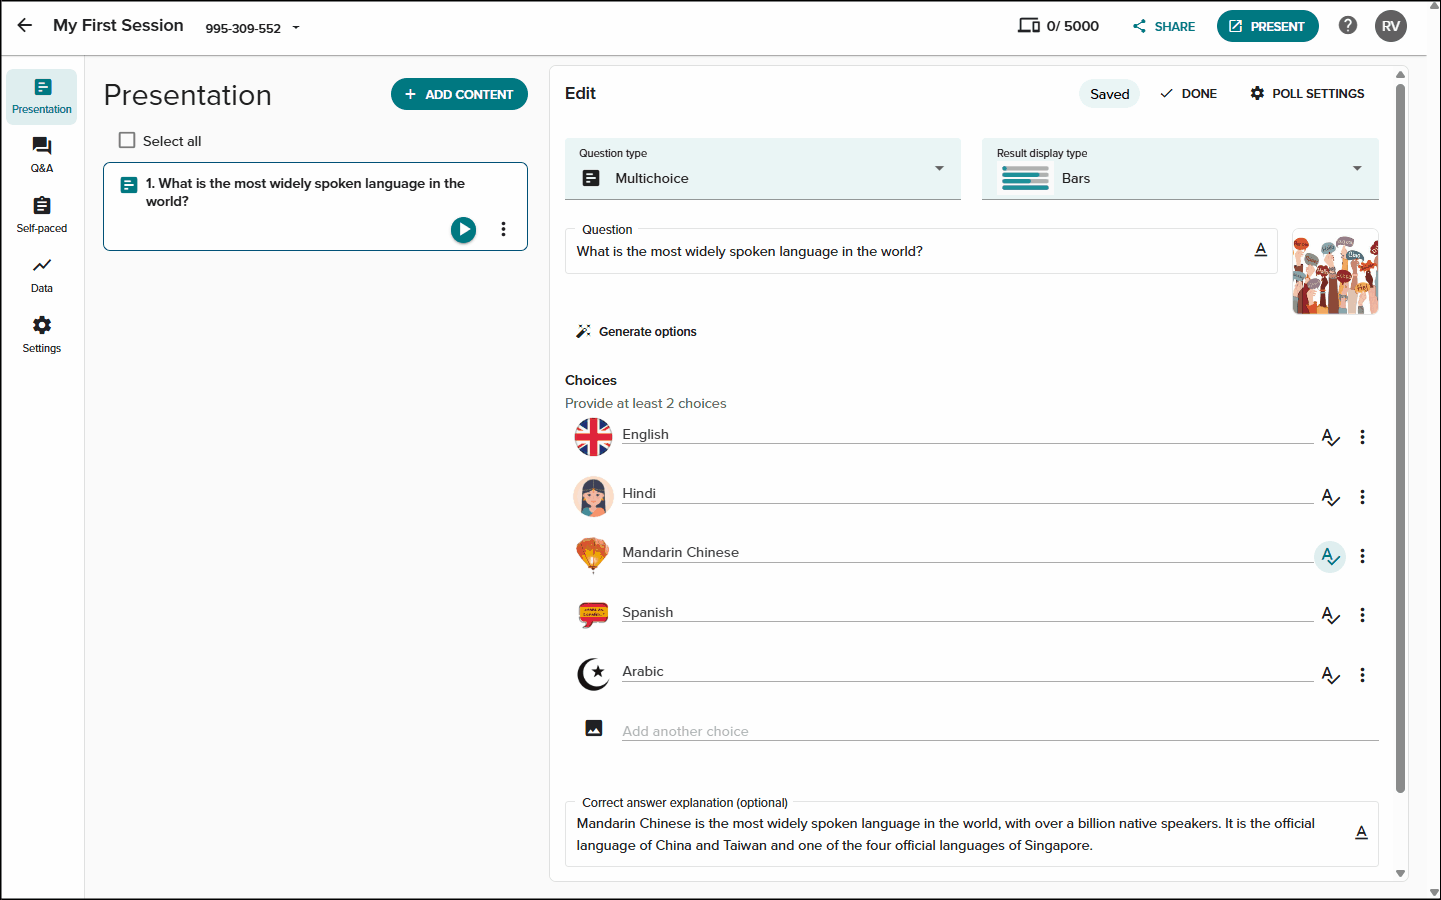Edit the Mandarin Chinese choice text
Screen dimensions: 1441x900
967,552
